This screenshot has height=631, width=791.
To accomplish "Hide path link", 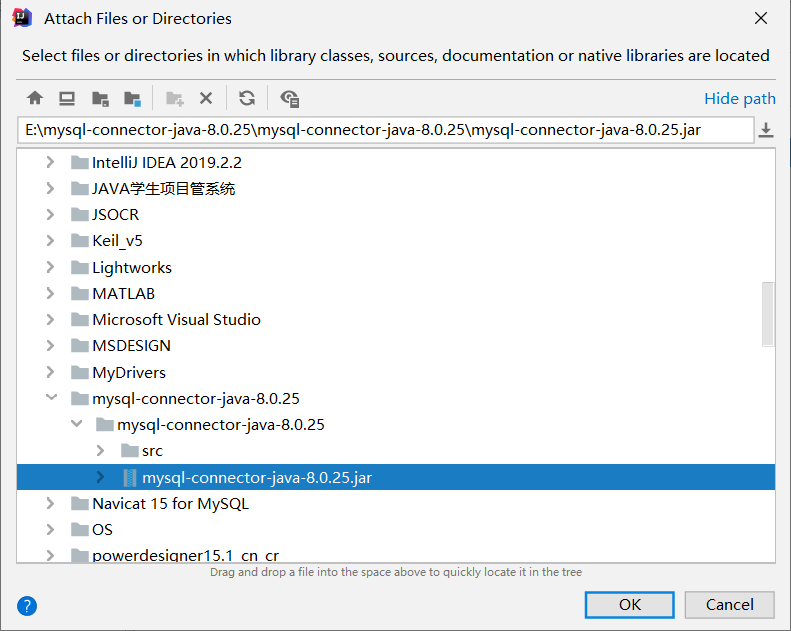I will (x=740, y=98).
